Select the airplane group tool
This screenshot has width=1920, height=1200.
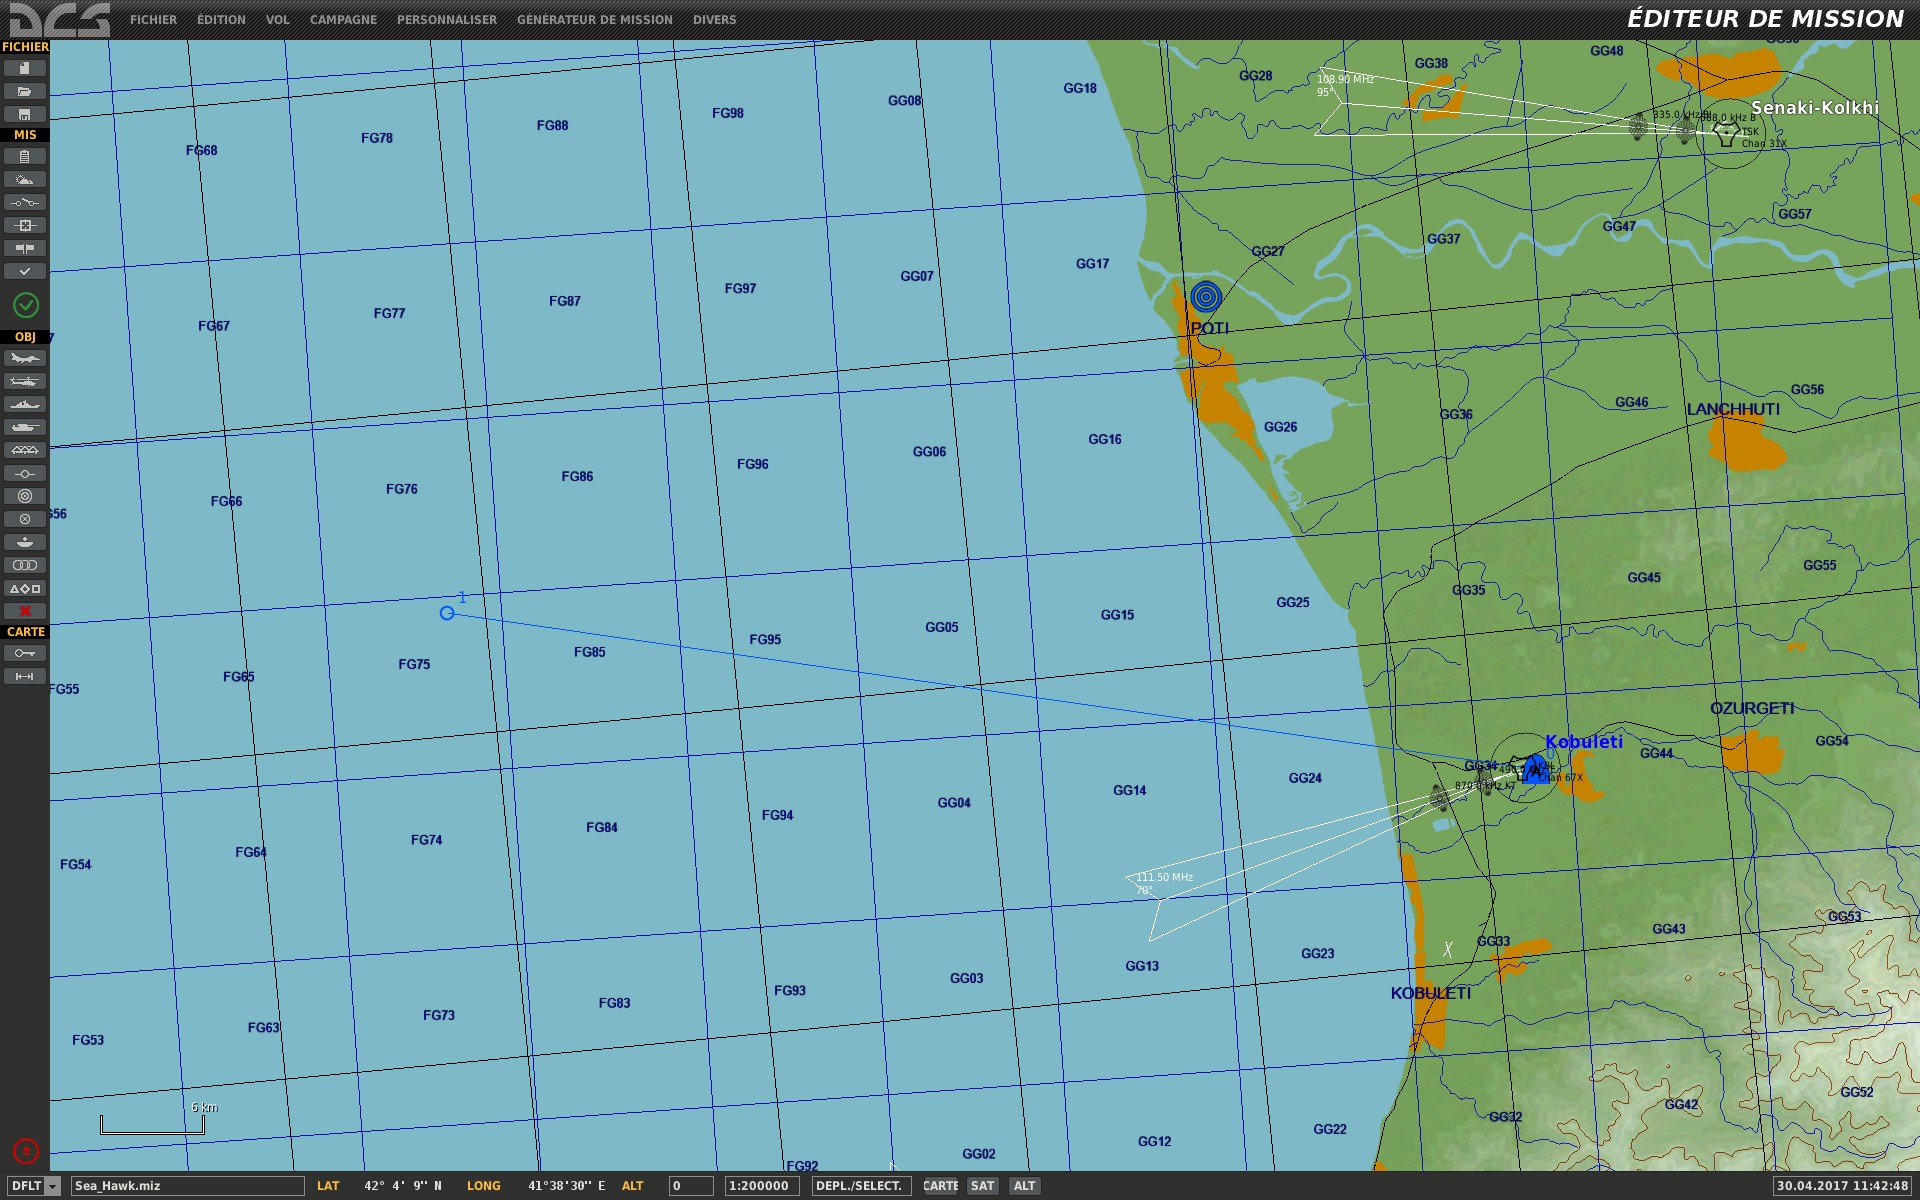point(25,358)
